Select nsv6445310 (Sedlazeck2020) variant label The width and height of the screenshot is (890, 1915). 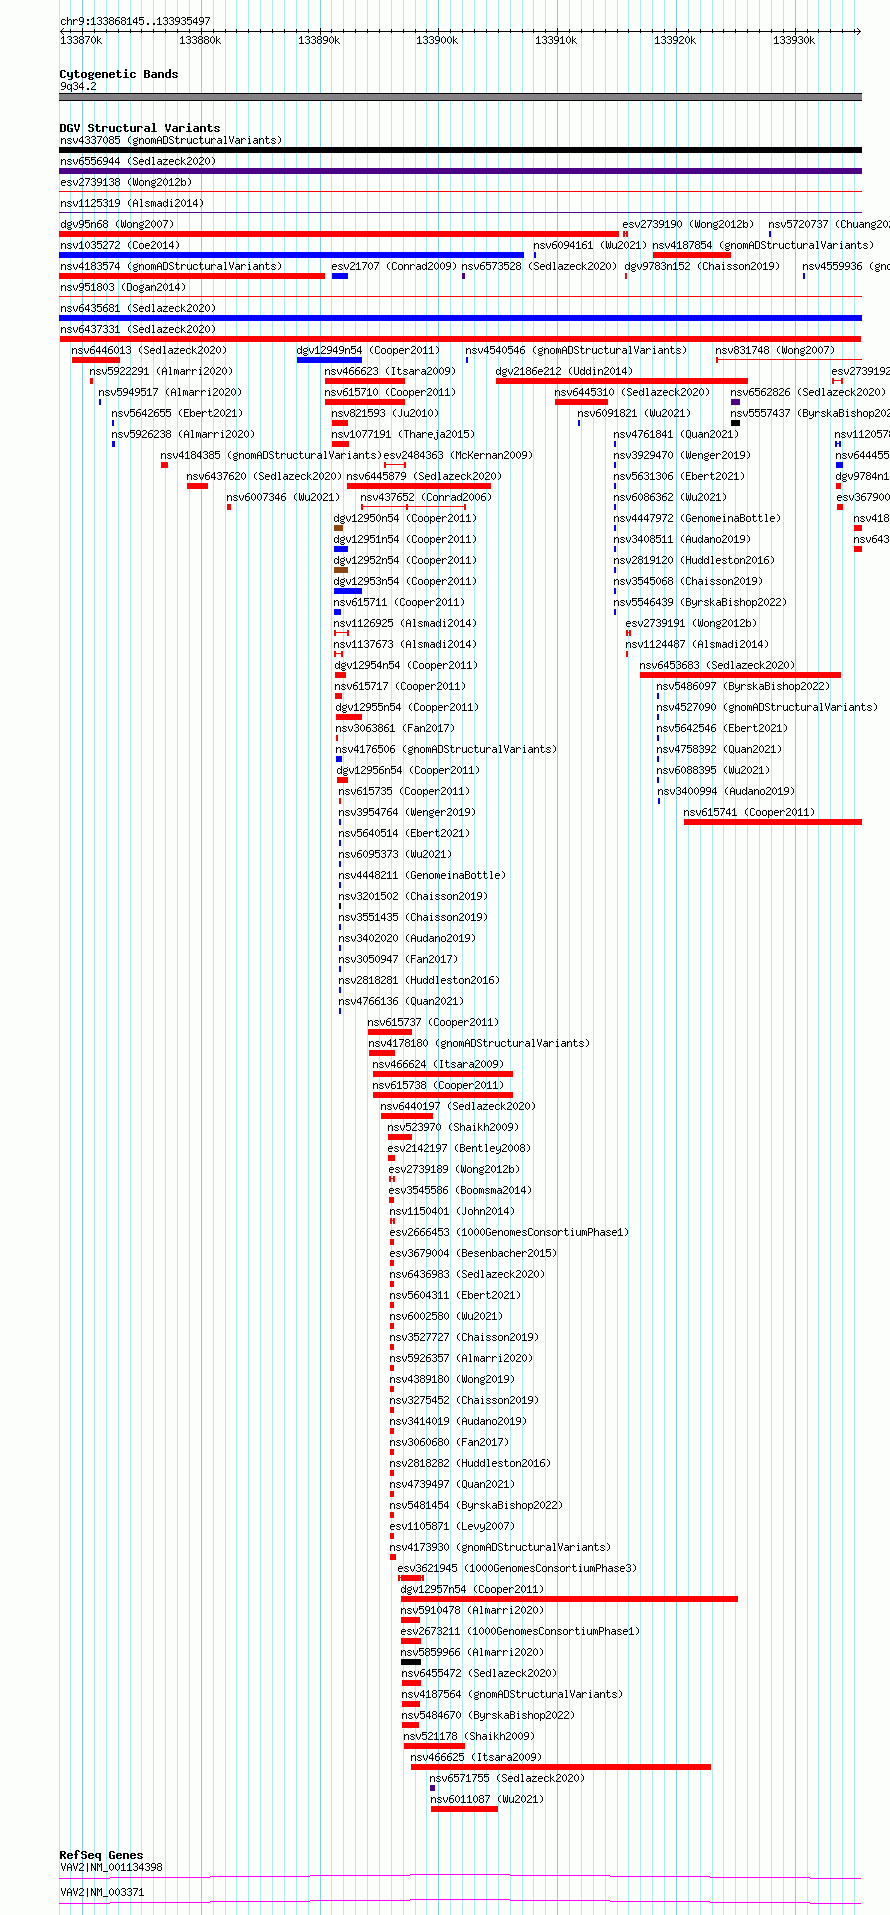[633, 392]
